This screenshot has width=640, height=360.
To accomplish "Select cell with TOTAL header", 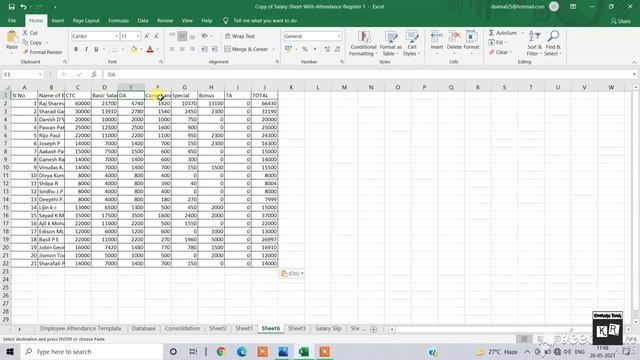I will click(264, 96).
